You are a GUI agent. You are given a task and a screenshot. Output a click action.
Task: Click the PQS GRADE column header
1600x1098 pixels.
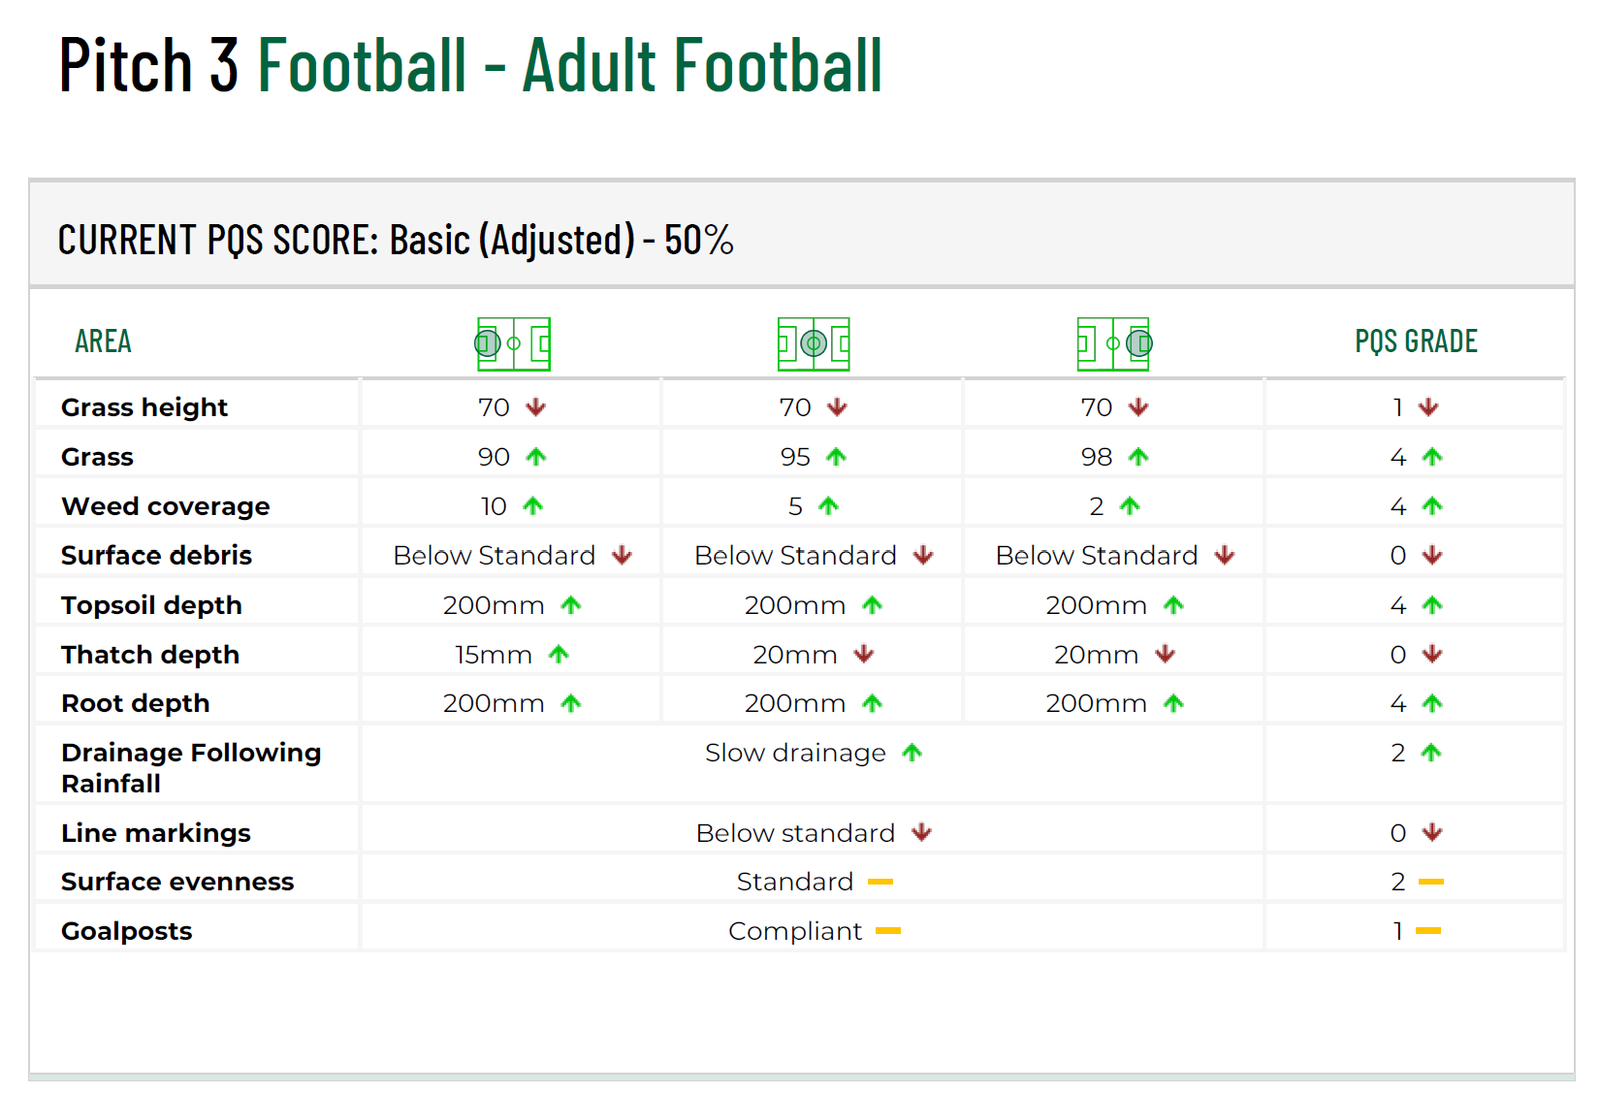click(1415, 342)
